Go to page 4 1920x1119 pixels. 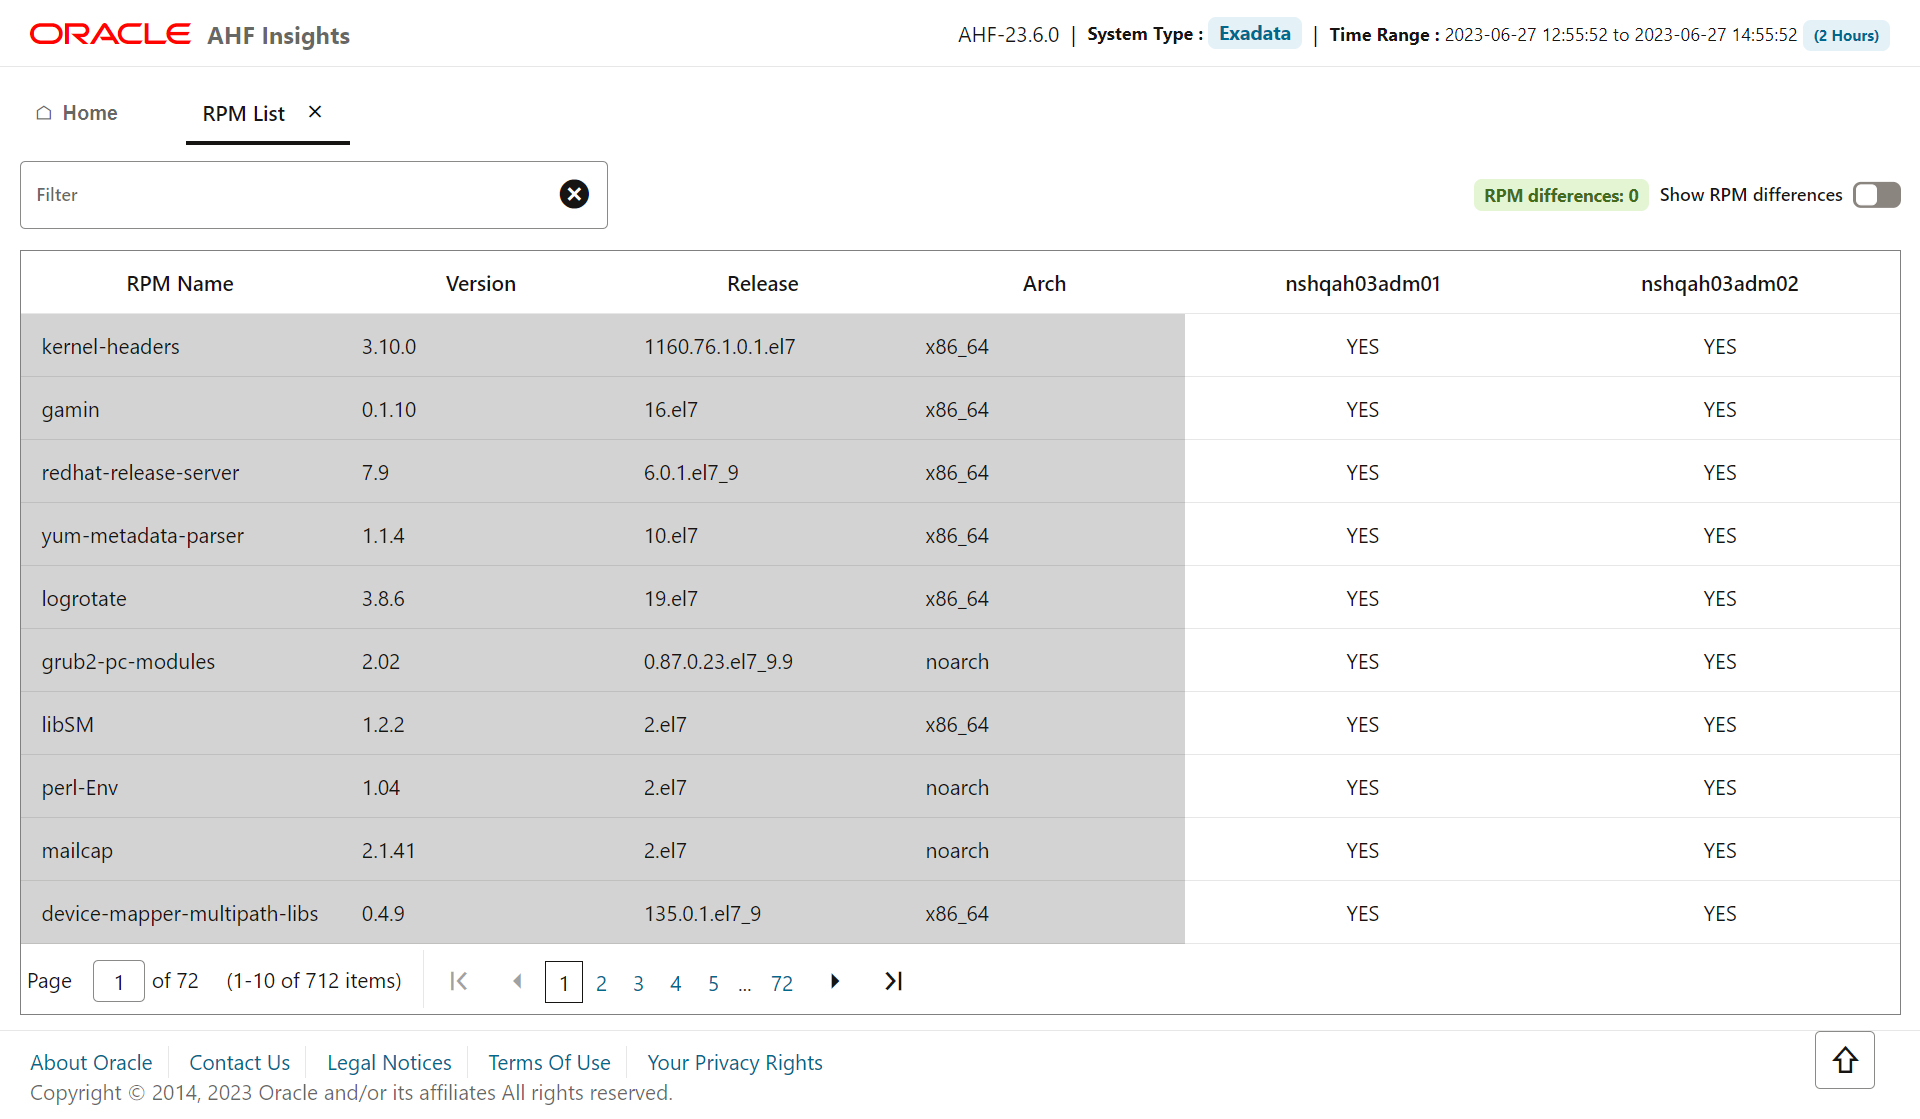pos(676,983)
